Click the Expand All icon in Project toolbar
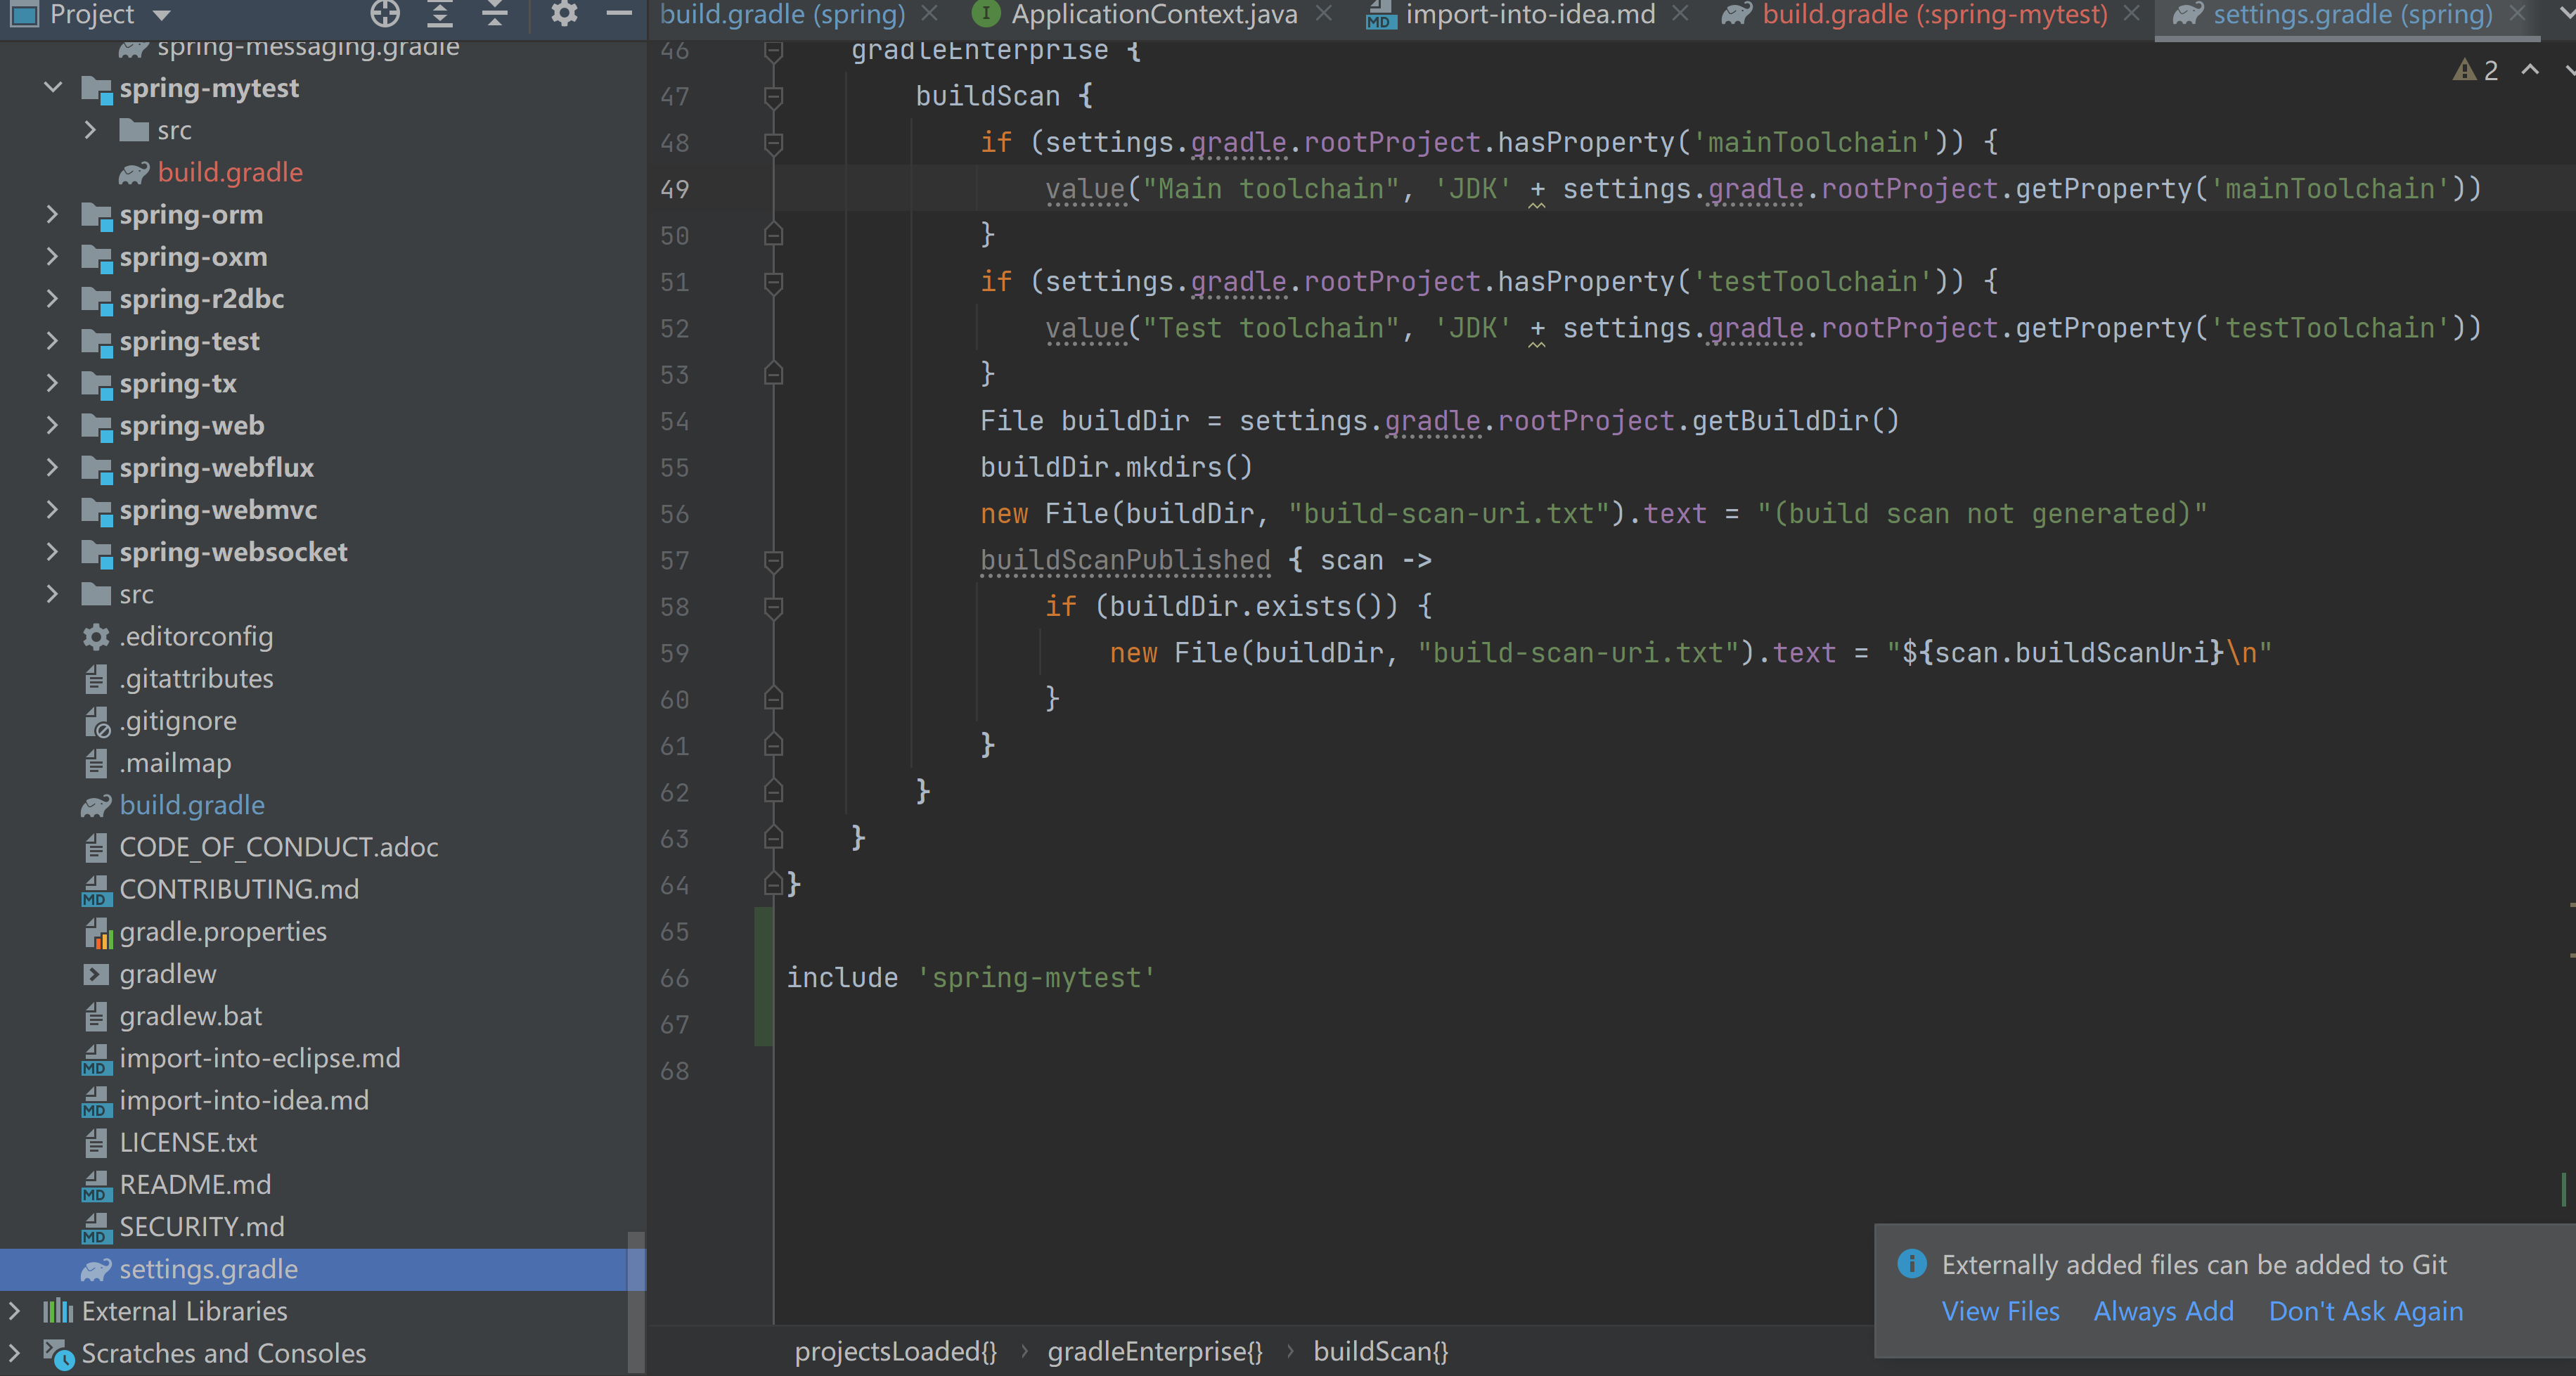The width and height of the screenshot is (2576, 1376). tap(440, 14)
